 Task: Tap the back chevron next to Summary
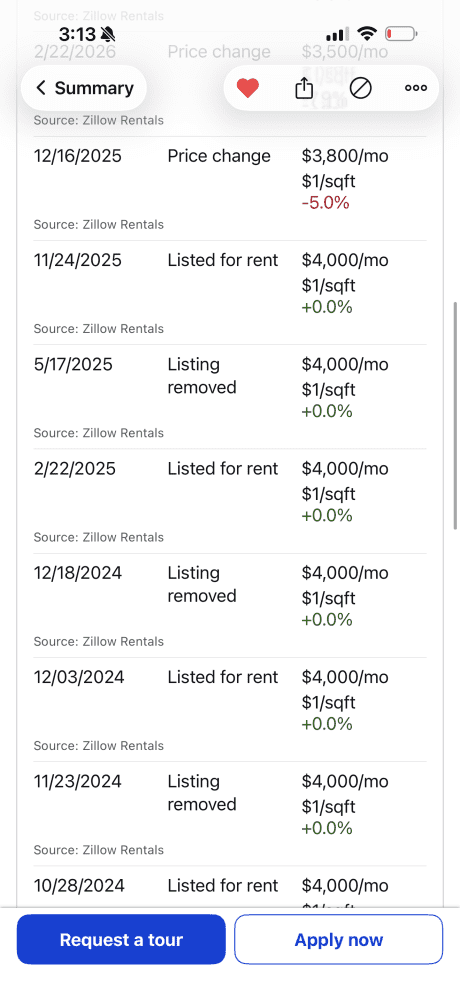pyautogui.click(x=41, y=88)
